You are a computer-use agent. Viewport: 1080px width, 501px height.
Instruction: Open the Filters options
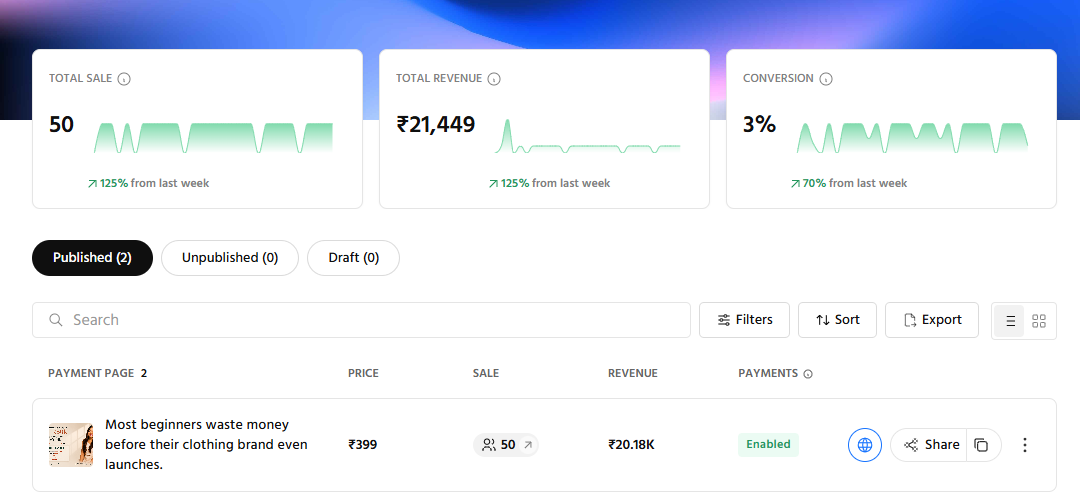tap(744, 320)
